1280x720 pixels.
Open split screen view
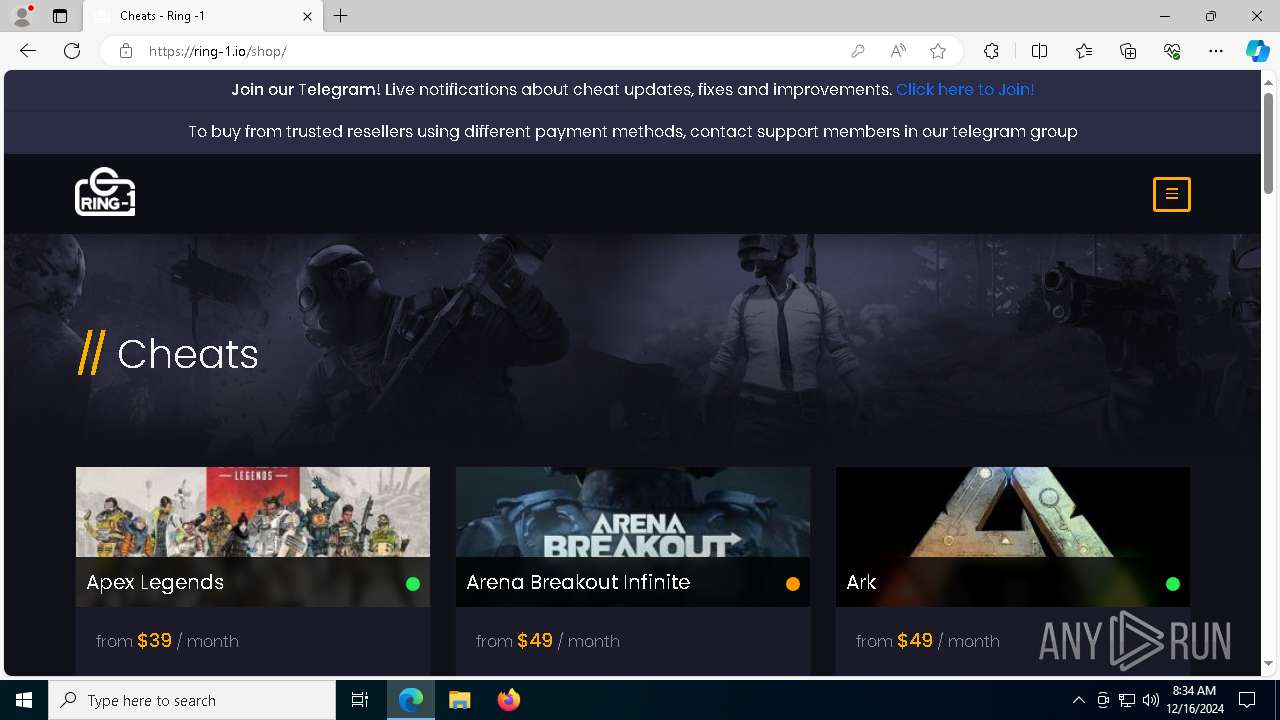(1039, 51)
